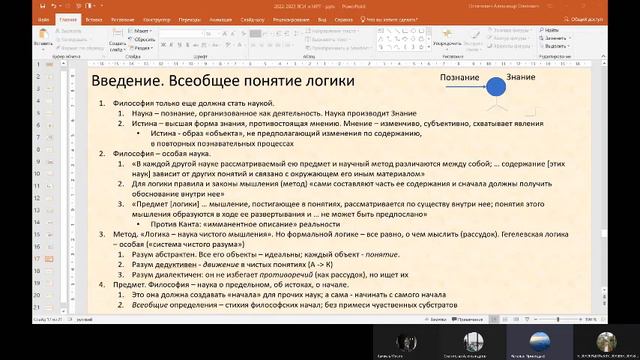Switch to the Анимация tab
This screenshot has width=640, height=360.
(220, 20)
